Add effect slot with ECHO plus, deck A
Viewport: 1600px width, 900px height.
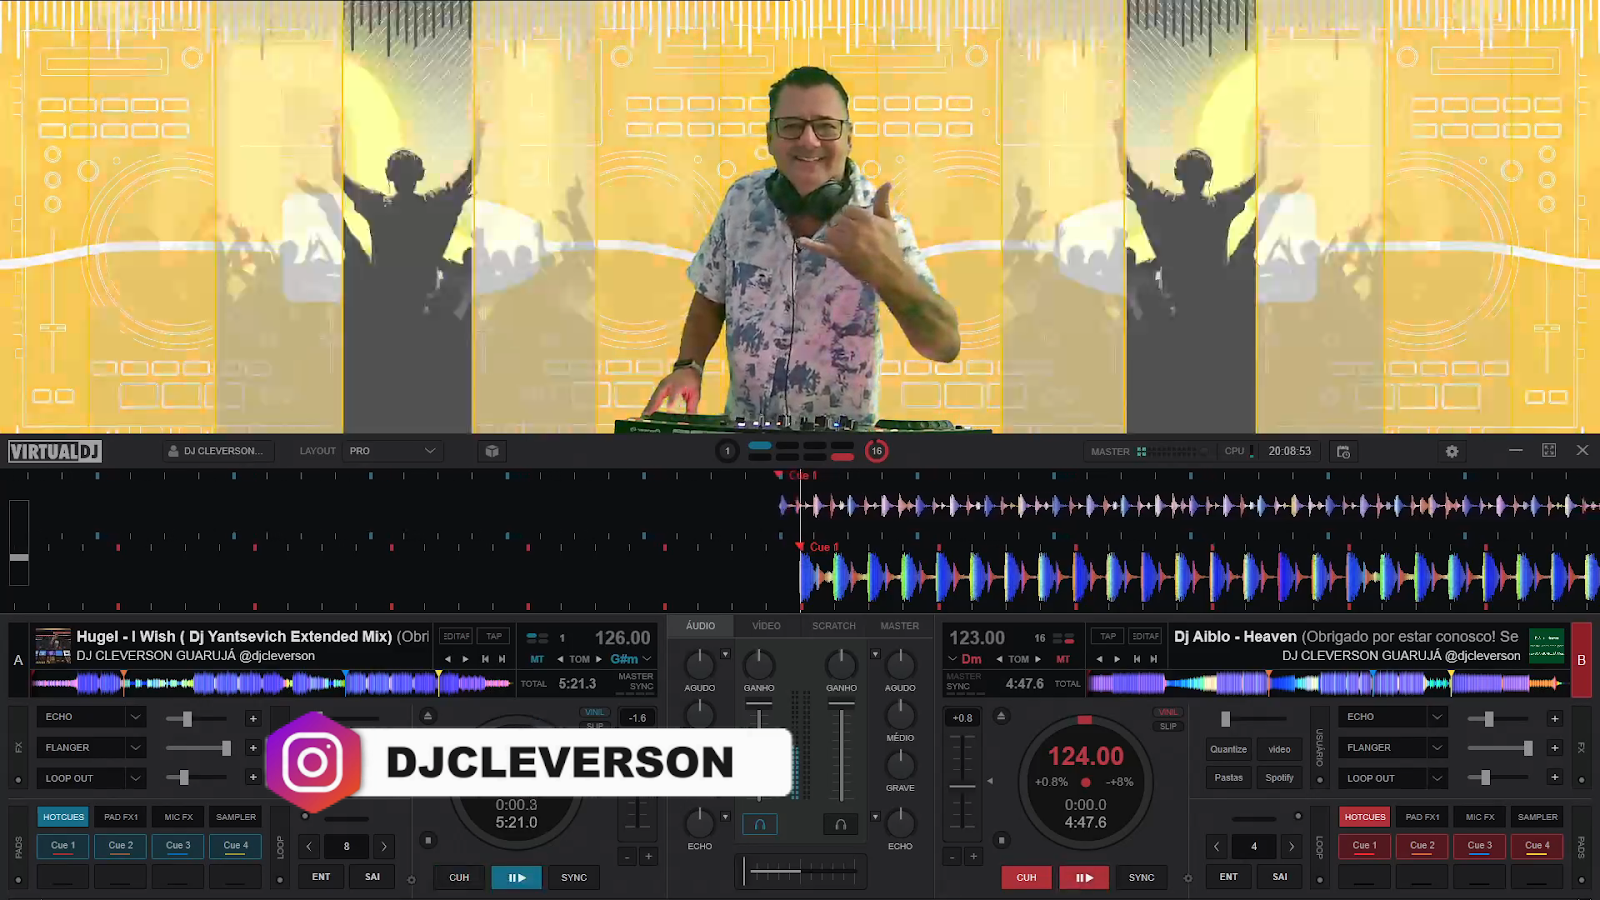(253, 718)
